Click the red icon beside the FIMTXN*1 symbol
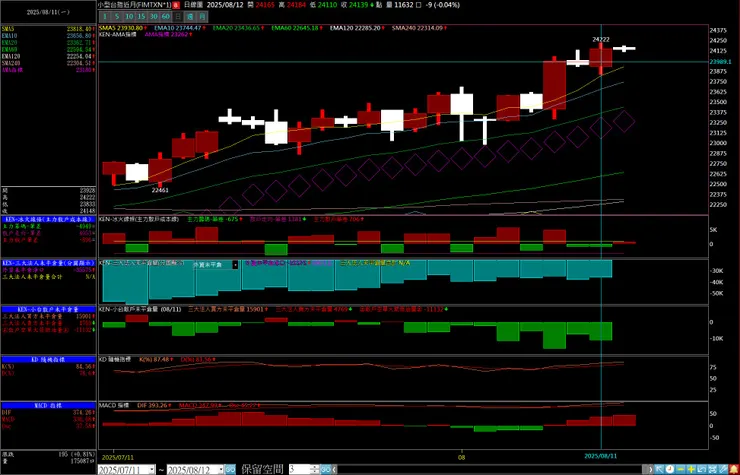The height and width of the screenshot is (475, 740). [x=176, y=5]
